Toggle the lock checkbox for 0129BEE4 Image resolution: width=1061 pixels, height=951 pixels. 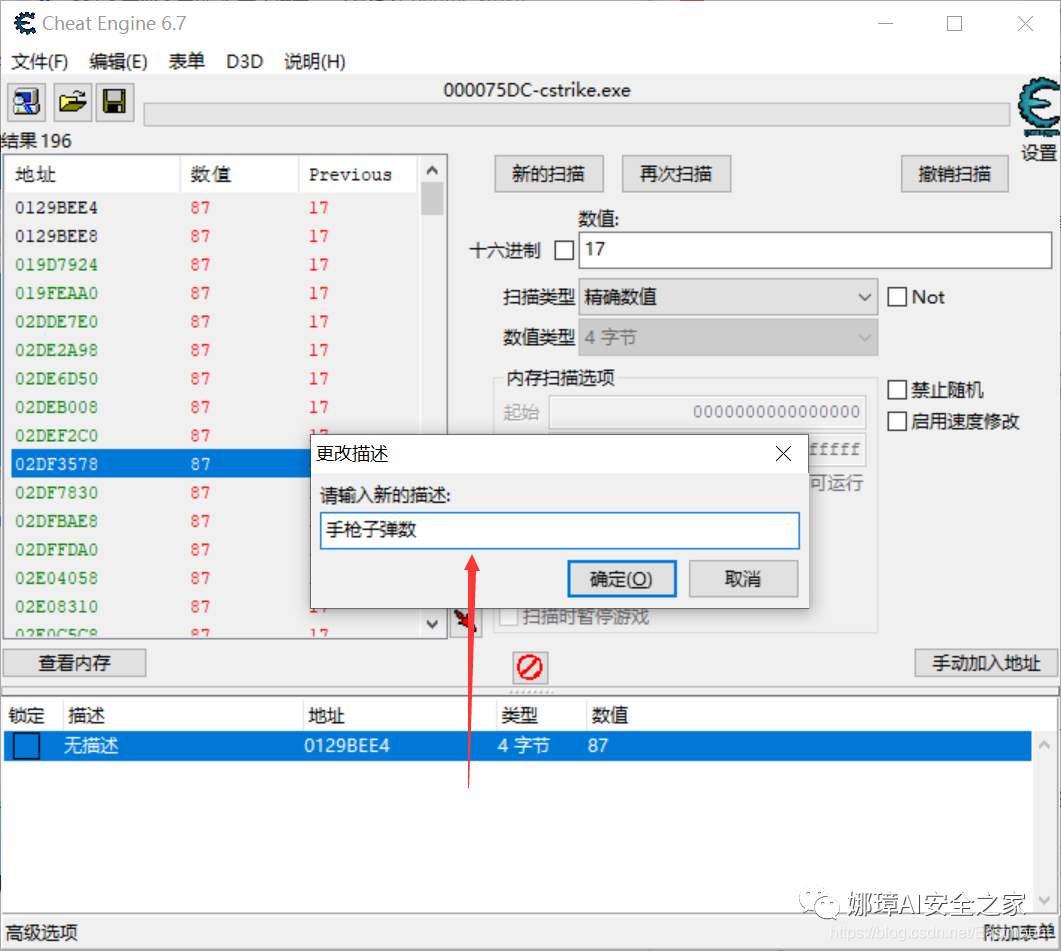(x=26, y=746)
